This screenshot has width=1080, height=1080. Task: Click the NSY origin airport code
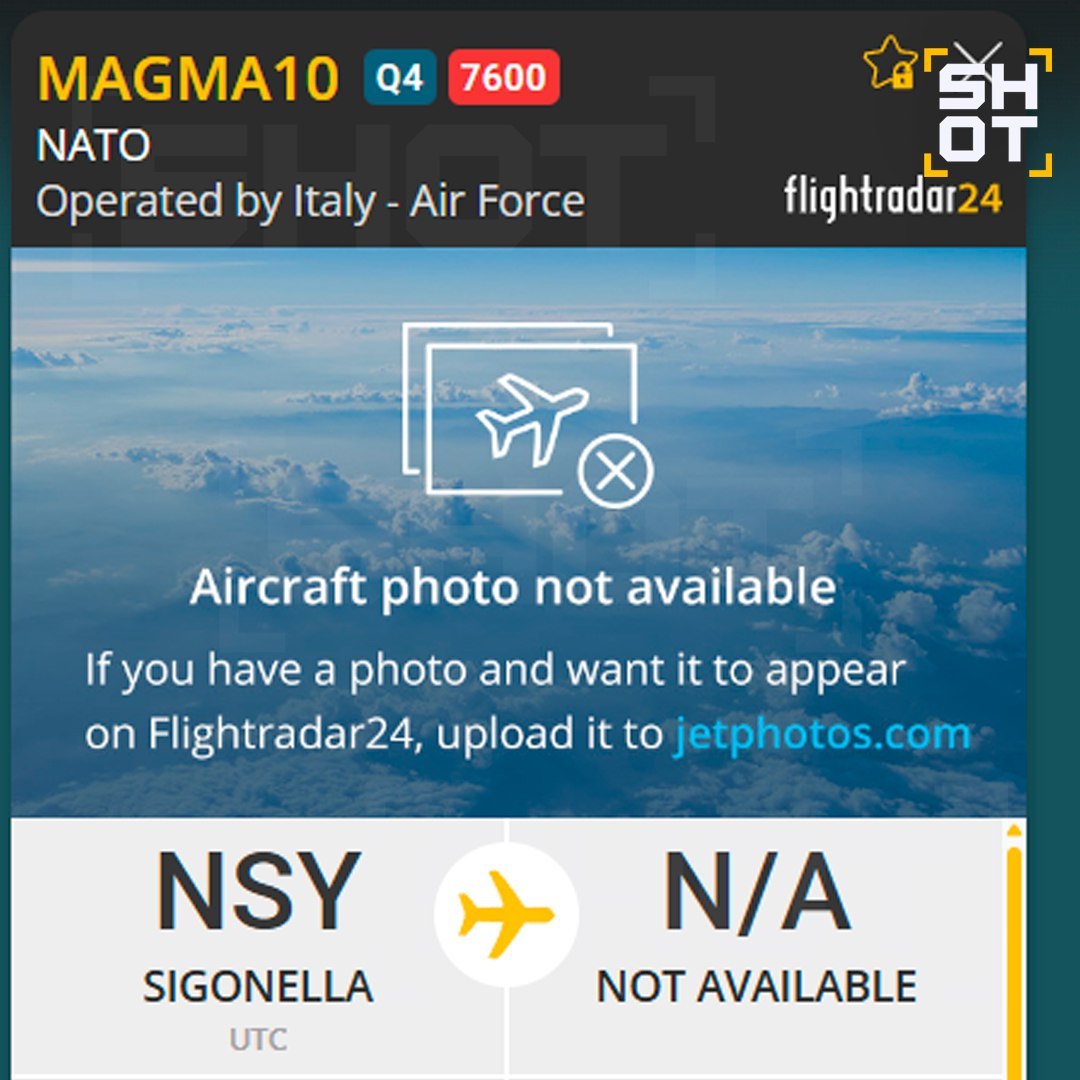[258, 891]
